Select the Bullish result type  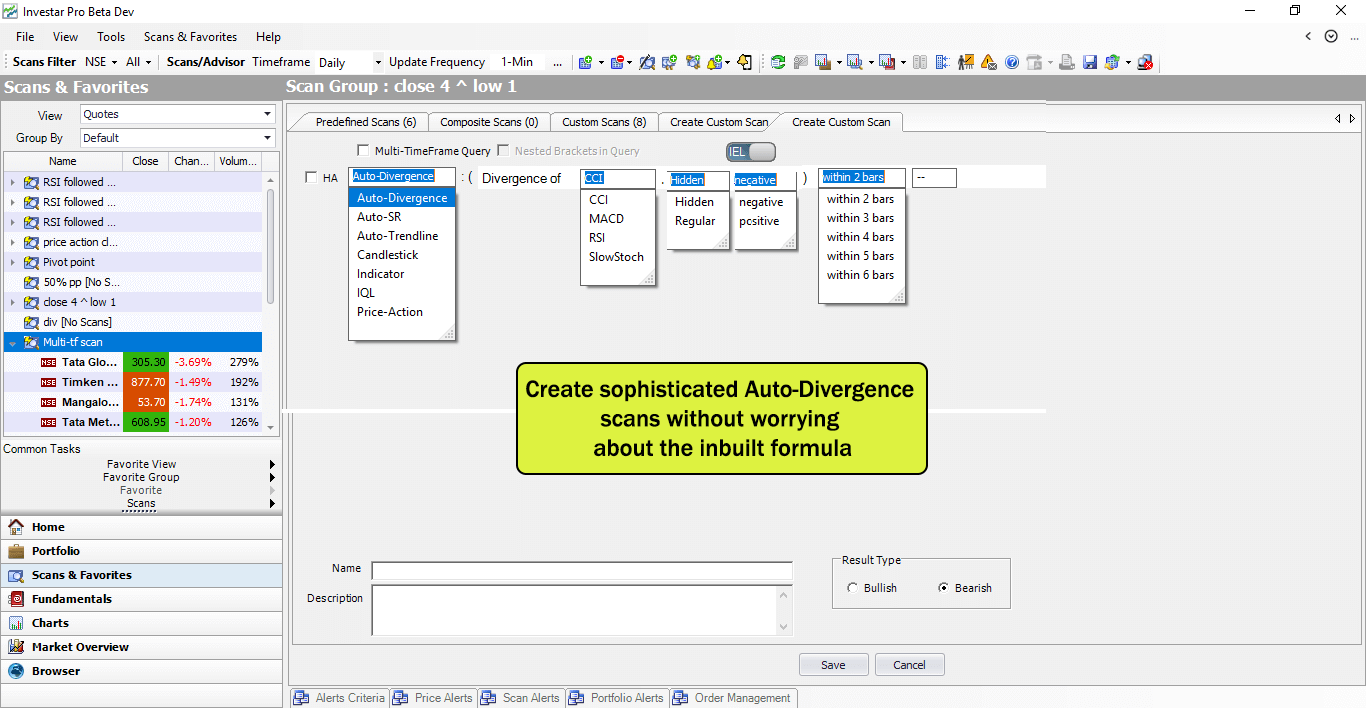(853, 588)
